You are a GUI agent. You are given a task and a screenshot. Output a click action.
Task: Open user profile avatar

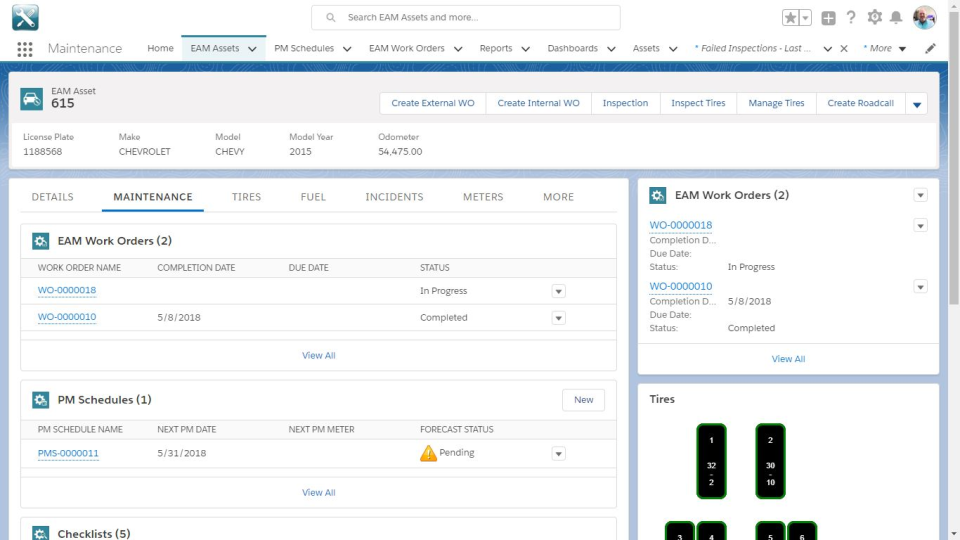click(924, 17)
